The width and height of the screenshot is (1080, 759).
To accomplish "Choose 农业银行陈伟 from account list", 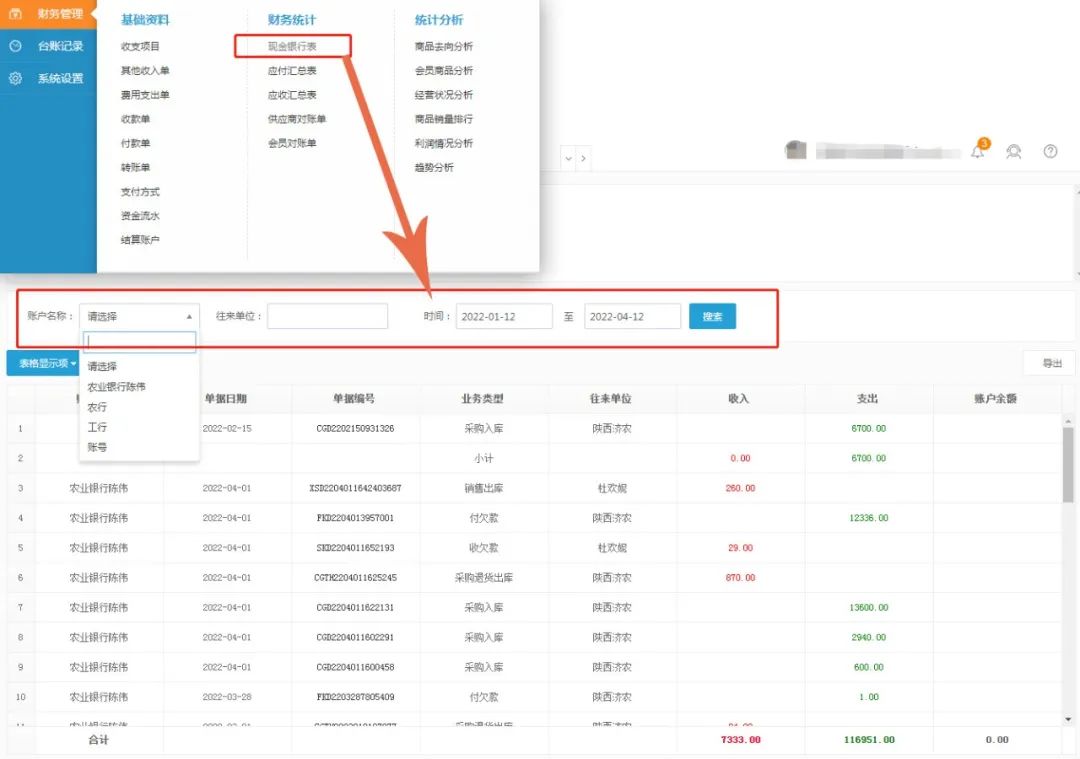I will click(x=116, y=387).
